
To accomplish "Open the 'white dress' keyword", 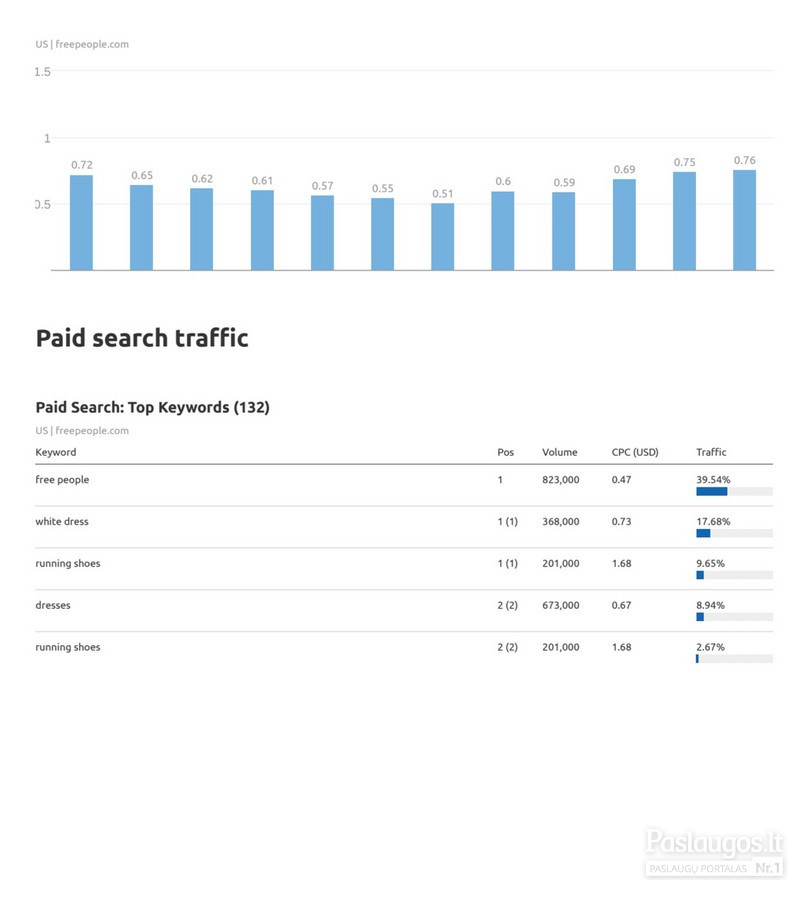I will click(62, 522).
